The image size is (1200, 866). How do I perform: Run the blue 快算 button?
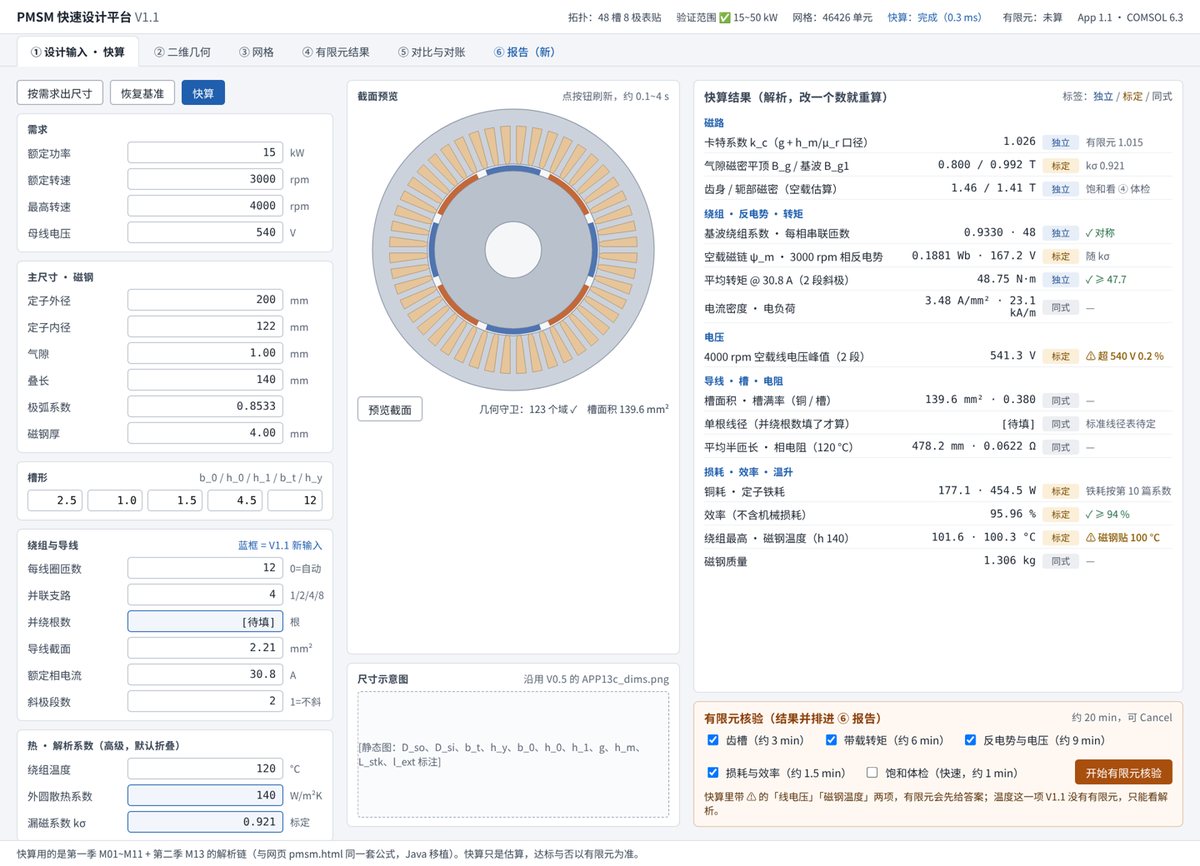[x=203, y=93]
